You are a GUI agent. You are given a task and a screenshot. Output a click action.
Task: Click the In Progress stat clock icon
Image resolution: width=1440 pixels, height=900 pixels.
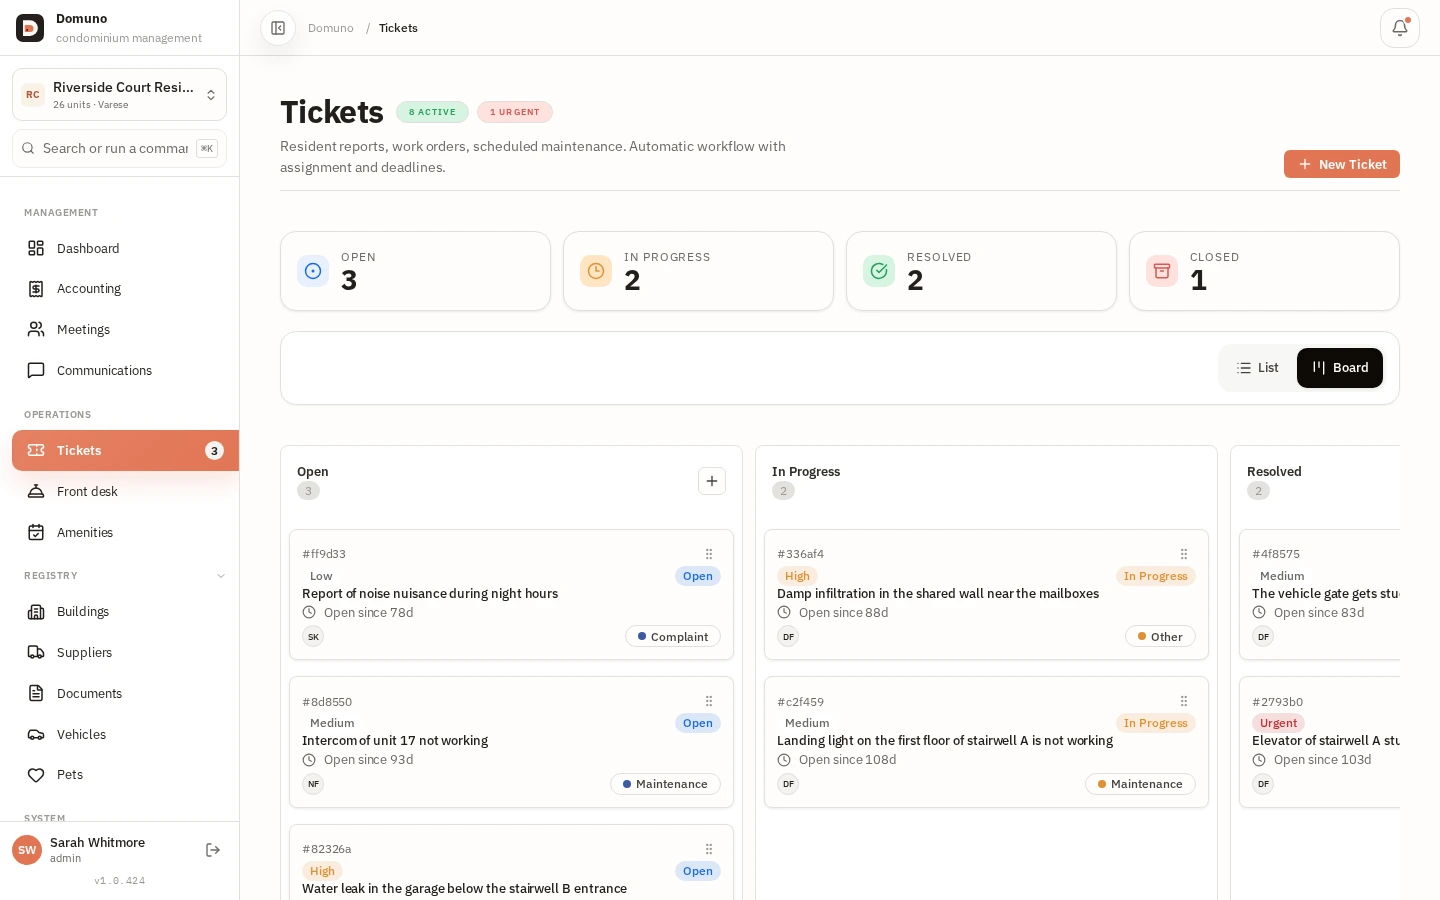596,271
